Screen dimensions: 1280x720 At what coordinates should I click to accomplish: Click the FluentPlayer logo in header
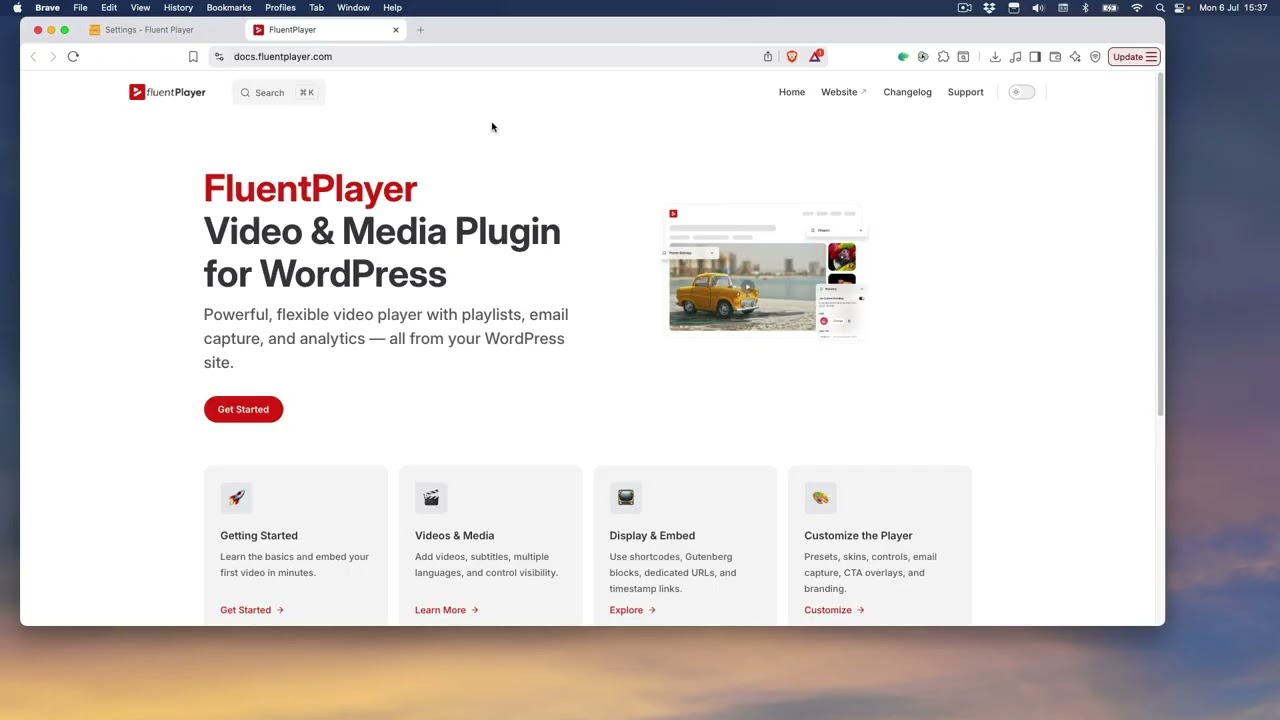(x=167, y=92)
